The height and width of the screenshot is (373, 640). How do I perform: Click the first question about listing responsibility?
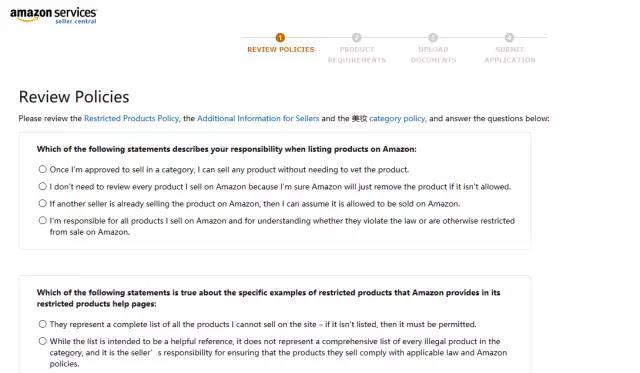(x=227, y=149)
